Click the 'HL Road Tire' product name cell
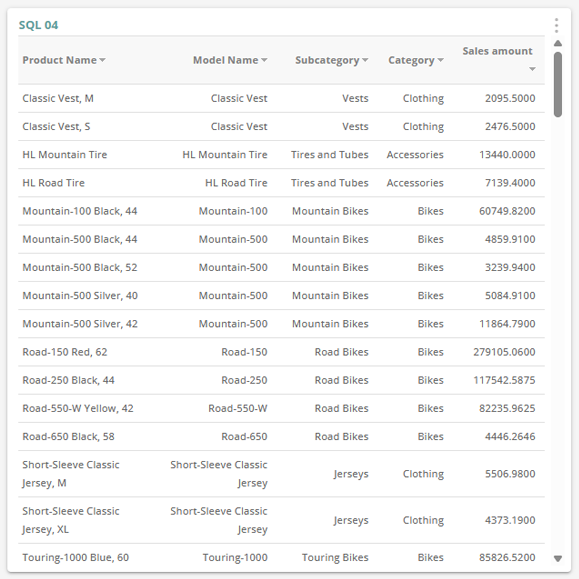The image size is (579, 579). click(x=54, y=183)
